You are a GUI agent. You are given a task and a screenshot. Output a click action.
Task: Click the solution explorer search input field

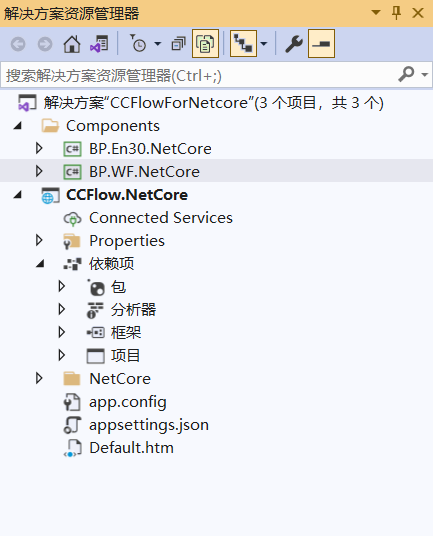198,75
